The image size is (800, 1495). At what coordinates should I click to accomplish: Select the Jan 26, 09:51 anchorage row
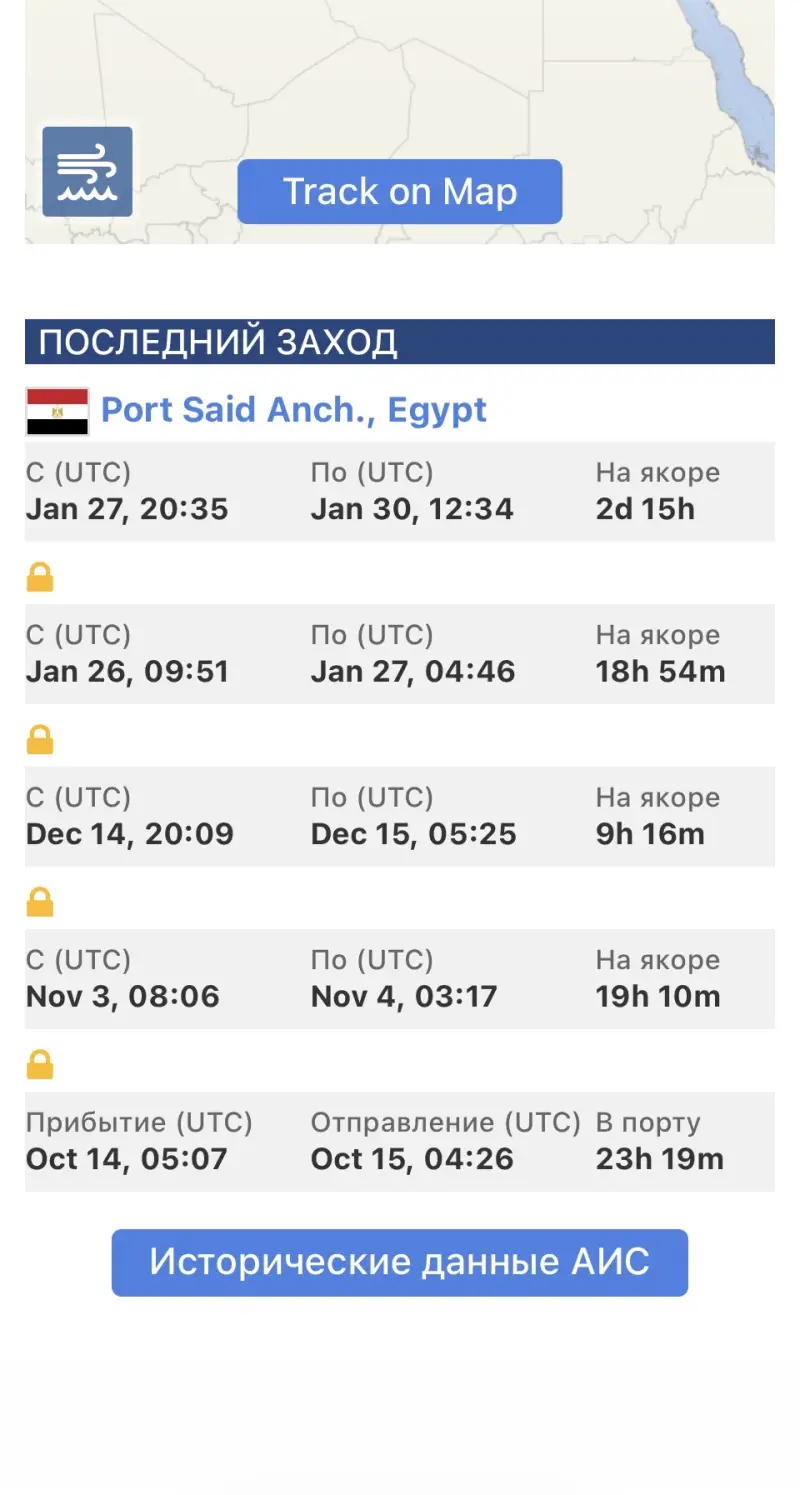pos(399,654)
